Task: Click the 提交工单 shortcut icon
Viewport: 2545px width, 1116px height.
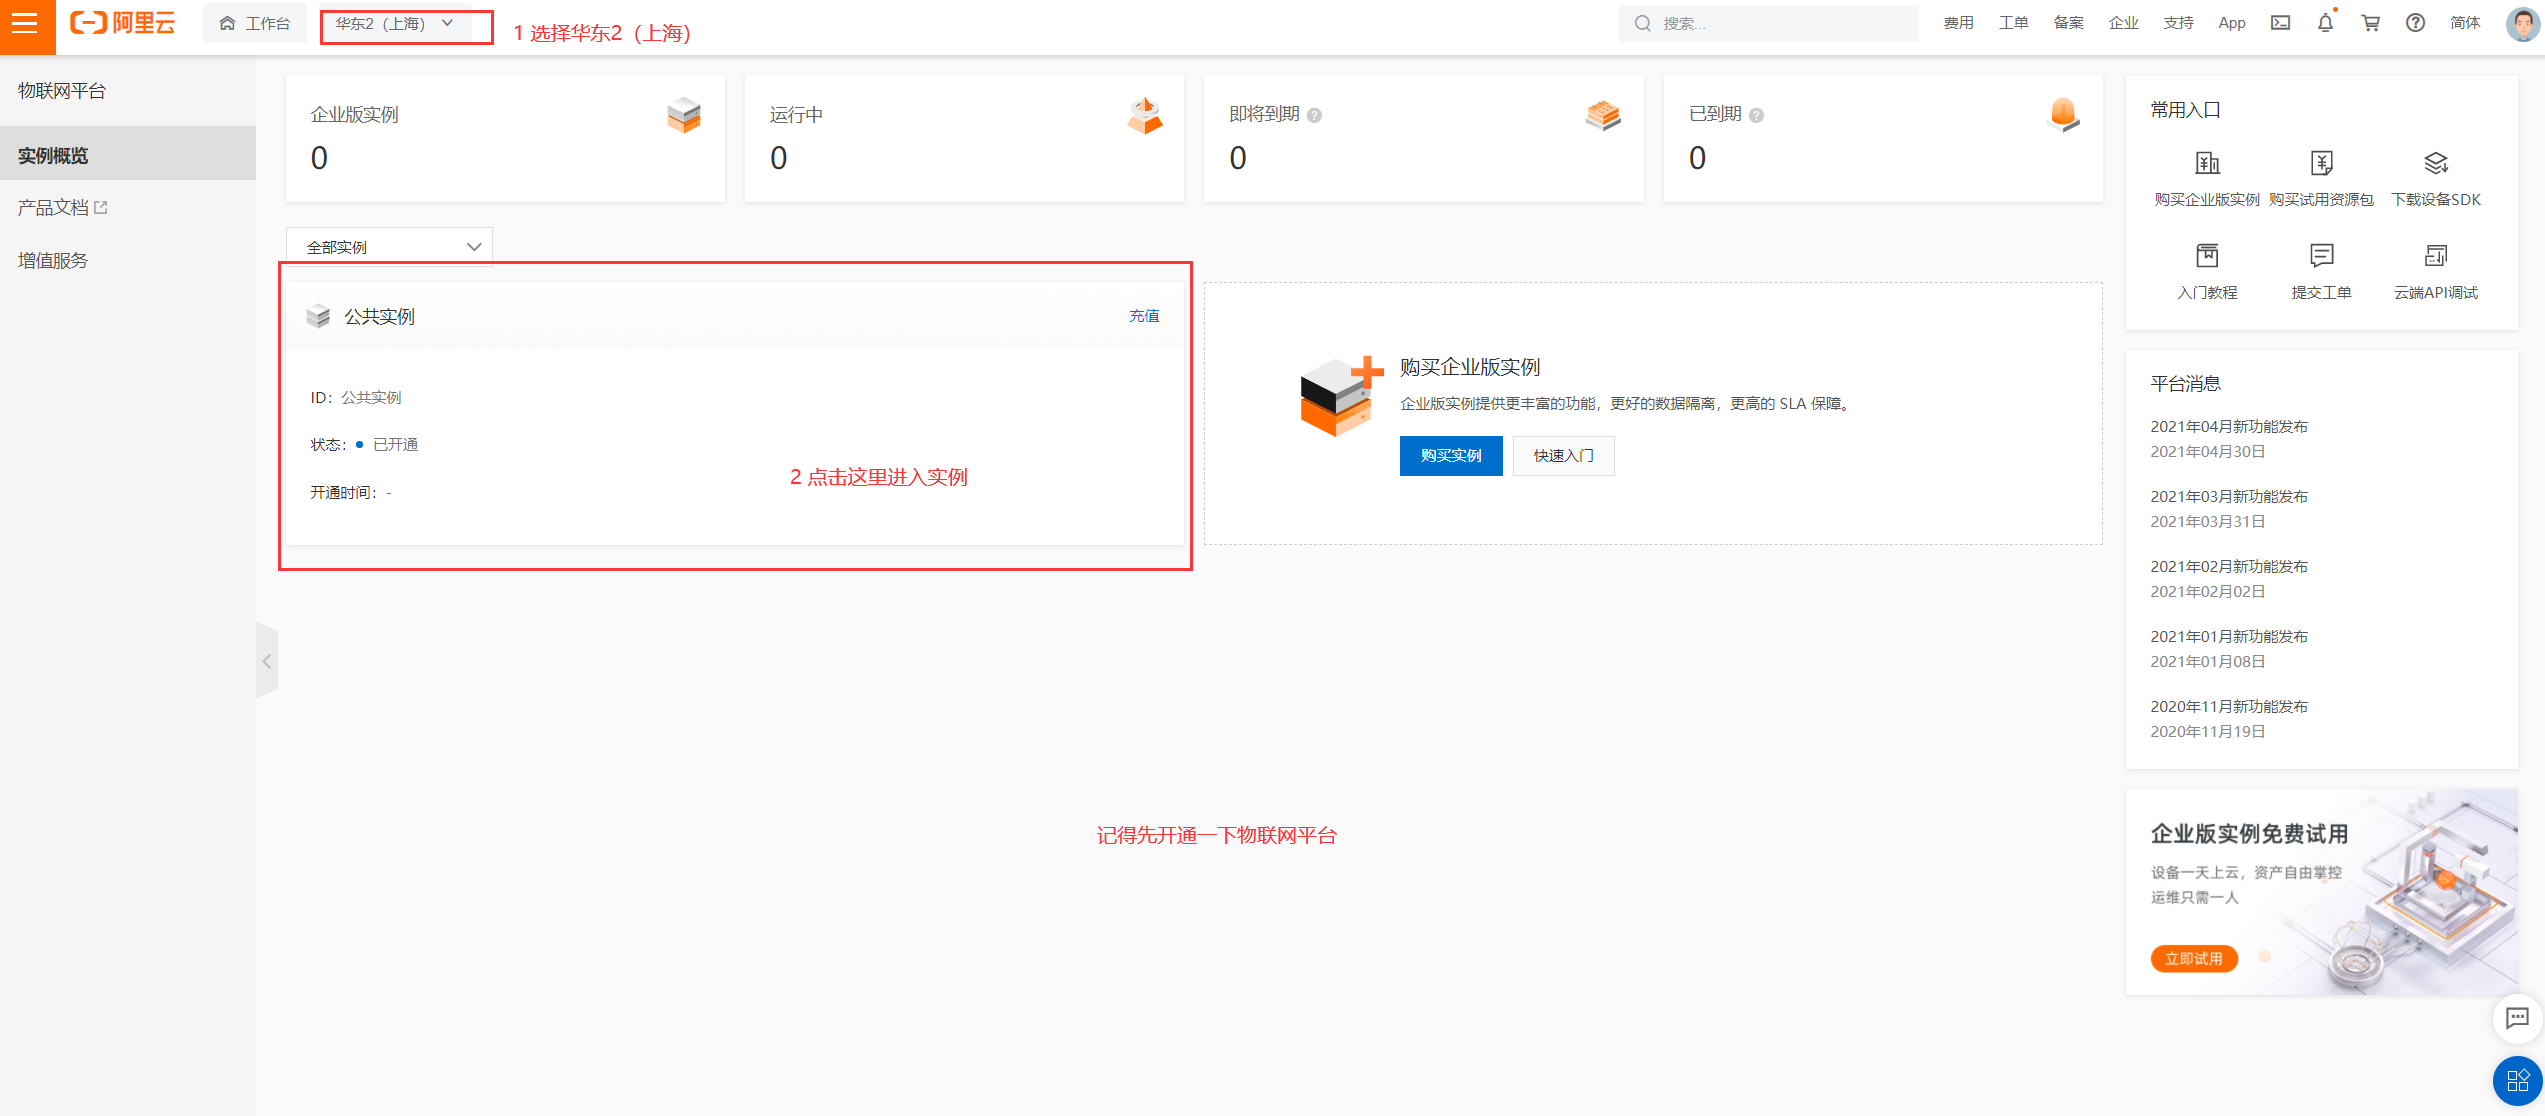Action: [x=2321, y=257]
